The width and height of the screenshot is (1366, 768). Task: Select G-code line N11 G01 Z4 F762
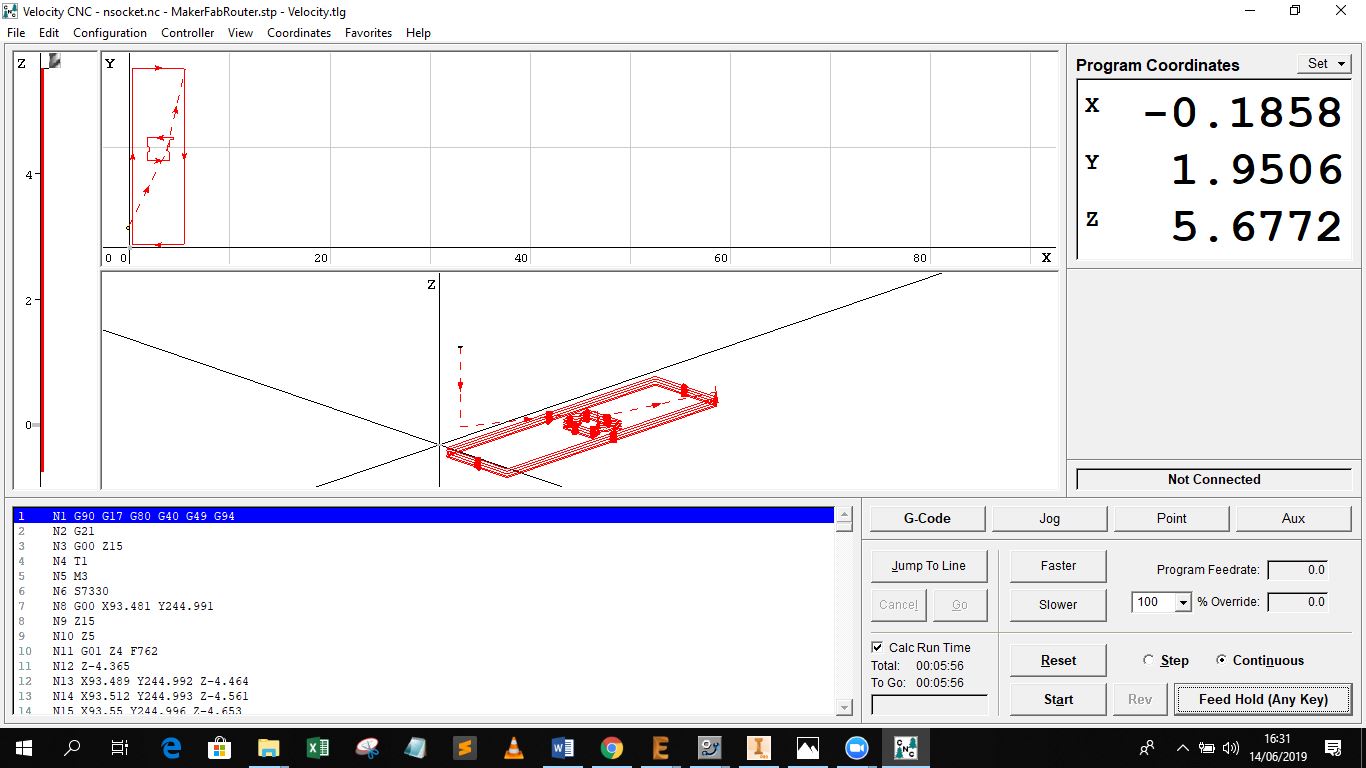point(424,651)
